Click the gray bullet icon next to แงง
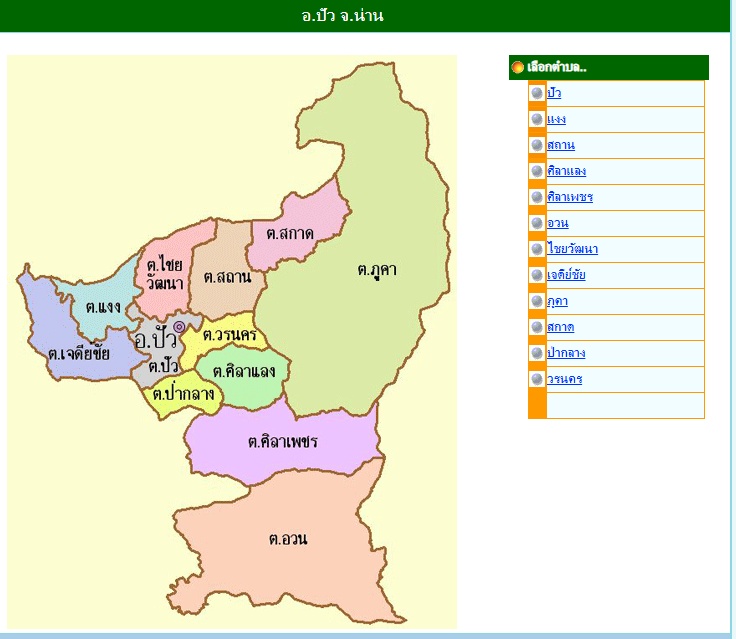The height and width of the screenshot is (639, 736). point(537,119)
